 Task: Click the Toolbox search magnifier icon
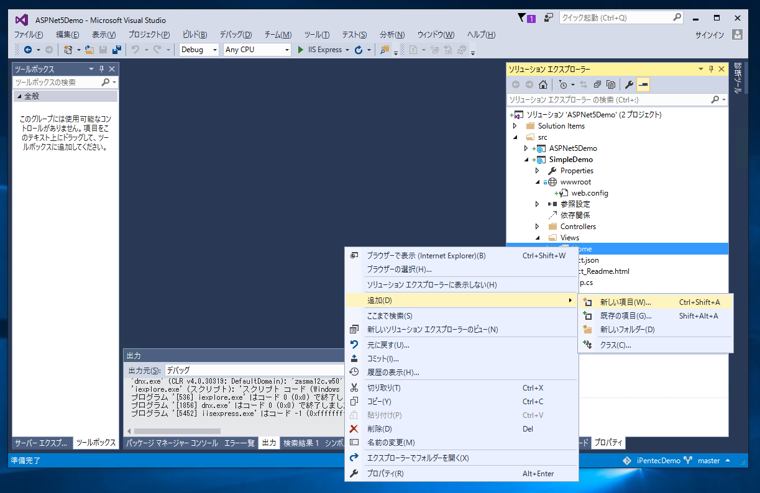tap(105, 82)
